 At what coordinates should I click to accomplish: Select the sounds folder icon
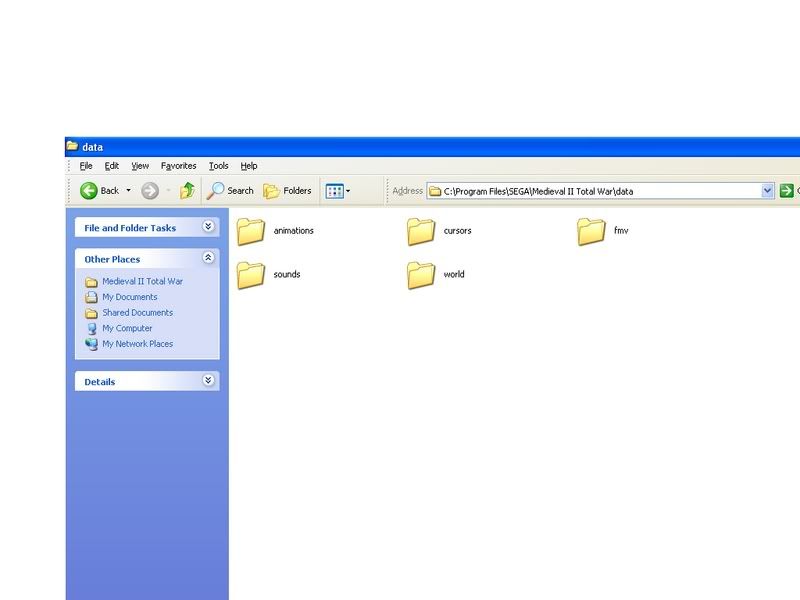pyautogui.click(x=251, y=275)
